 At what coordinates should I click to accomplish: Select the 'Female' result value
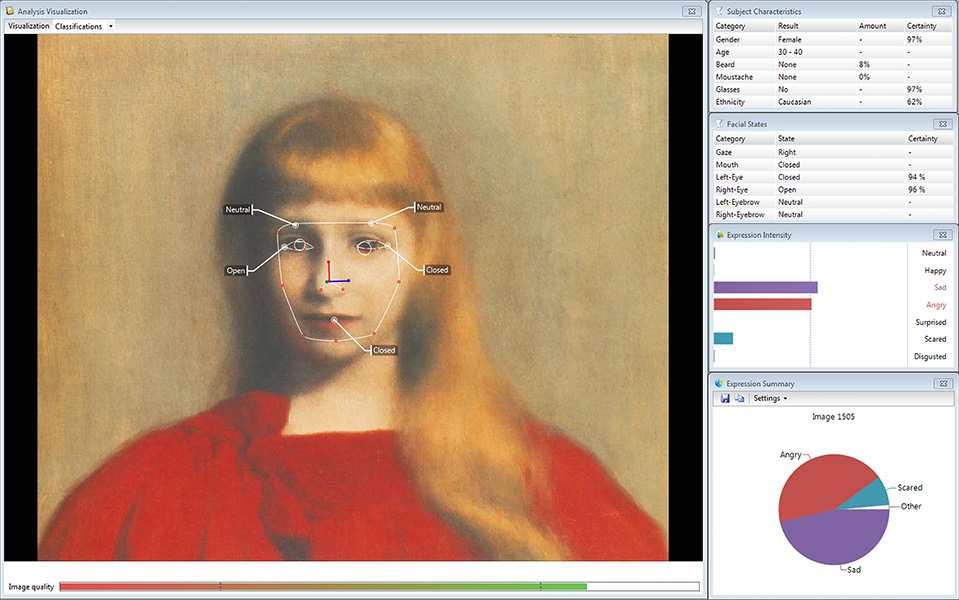(790, 39)
